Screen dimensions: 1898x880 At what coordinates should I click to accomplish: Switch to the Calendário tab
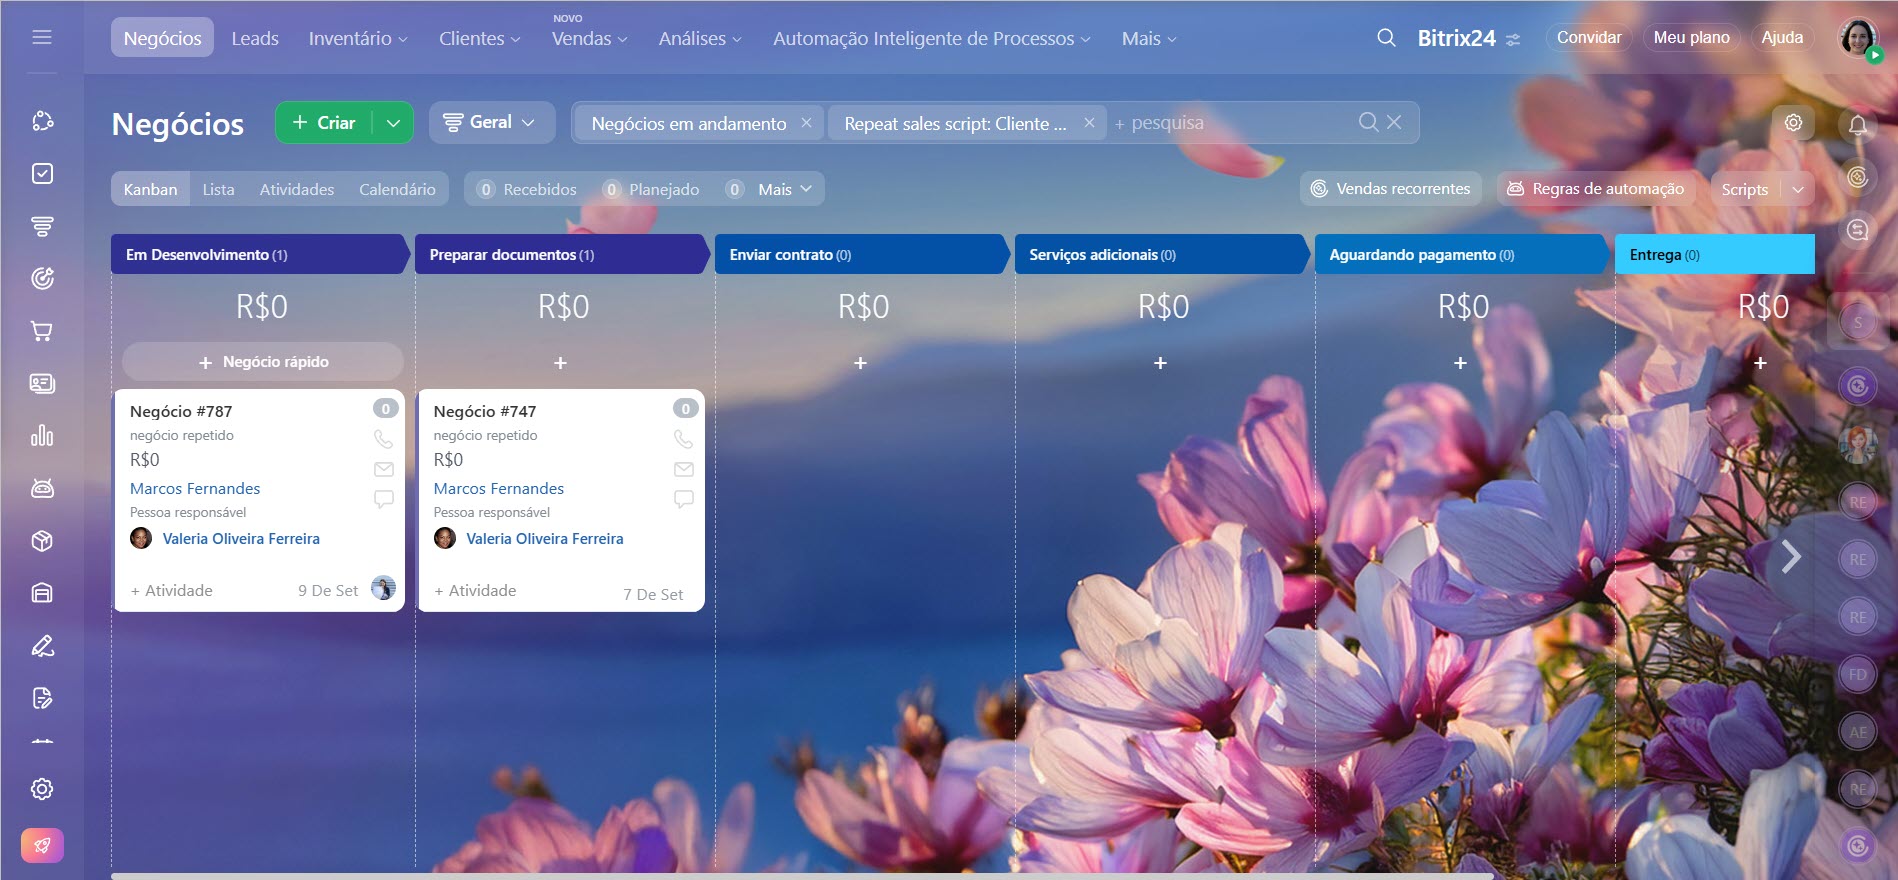tap(397, 189)
